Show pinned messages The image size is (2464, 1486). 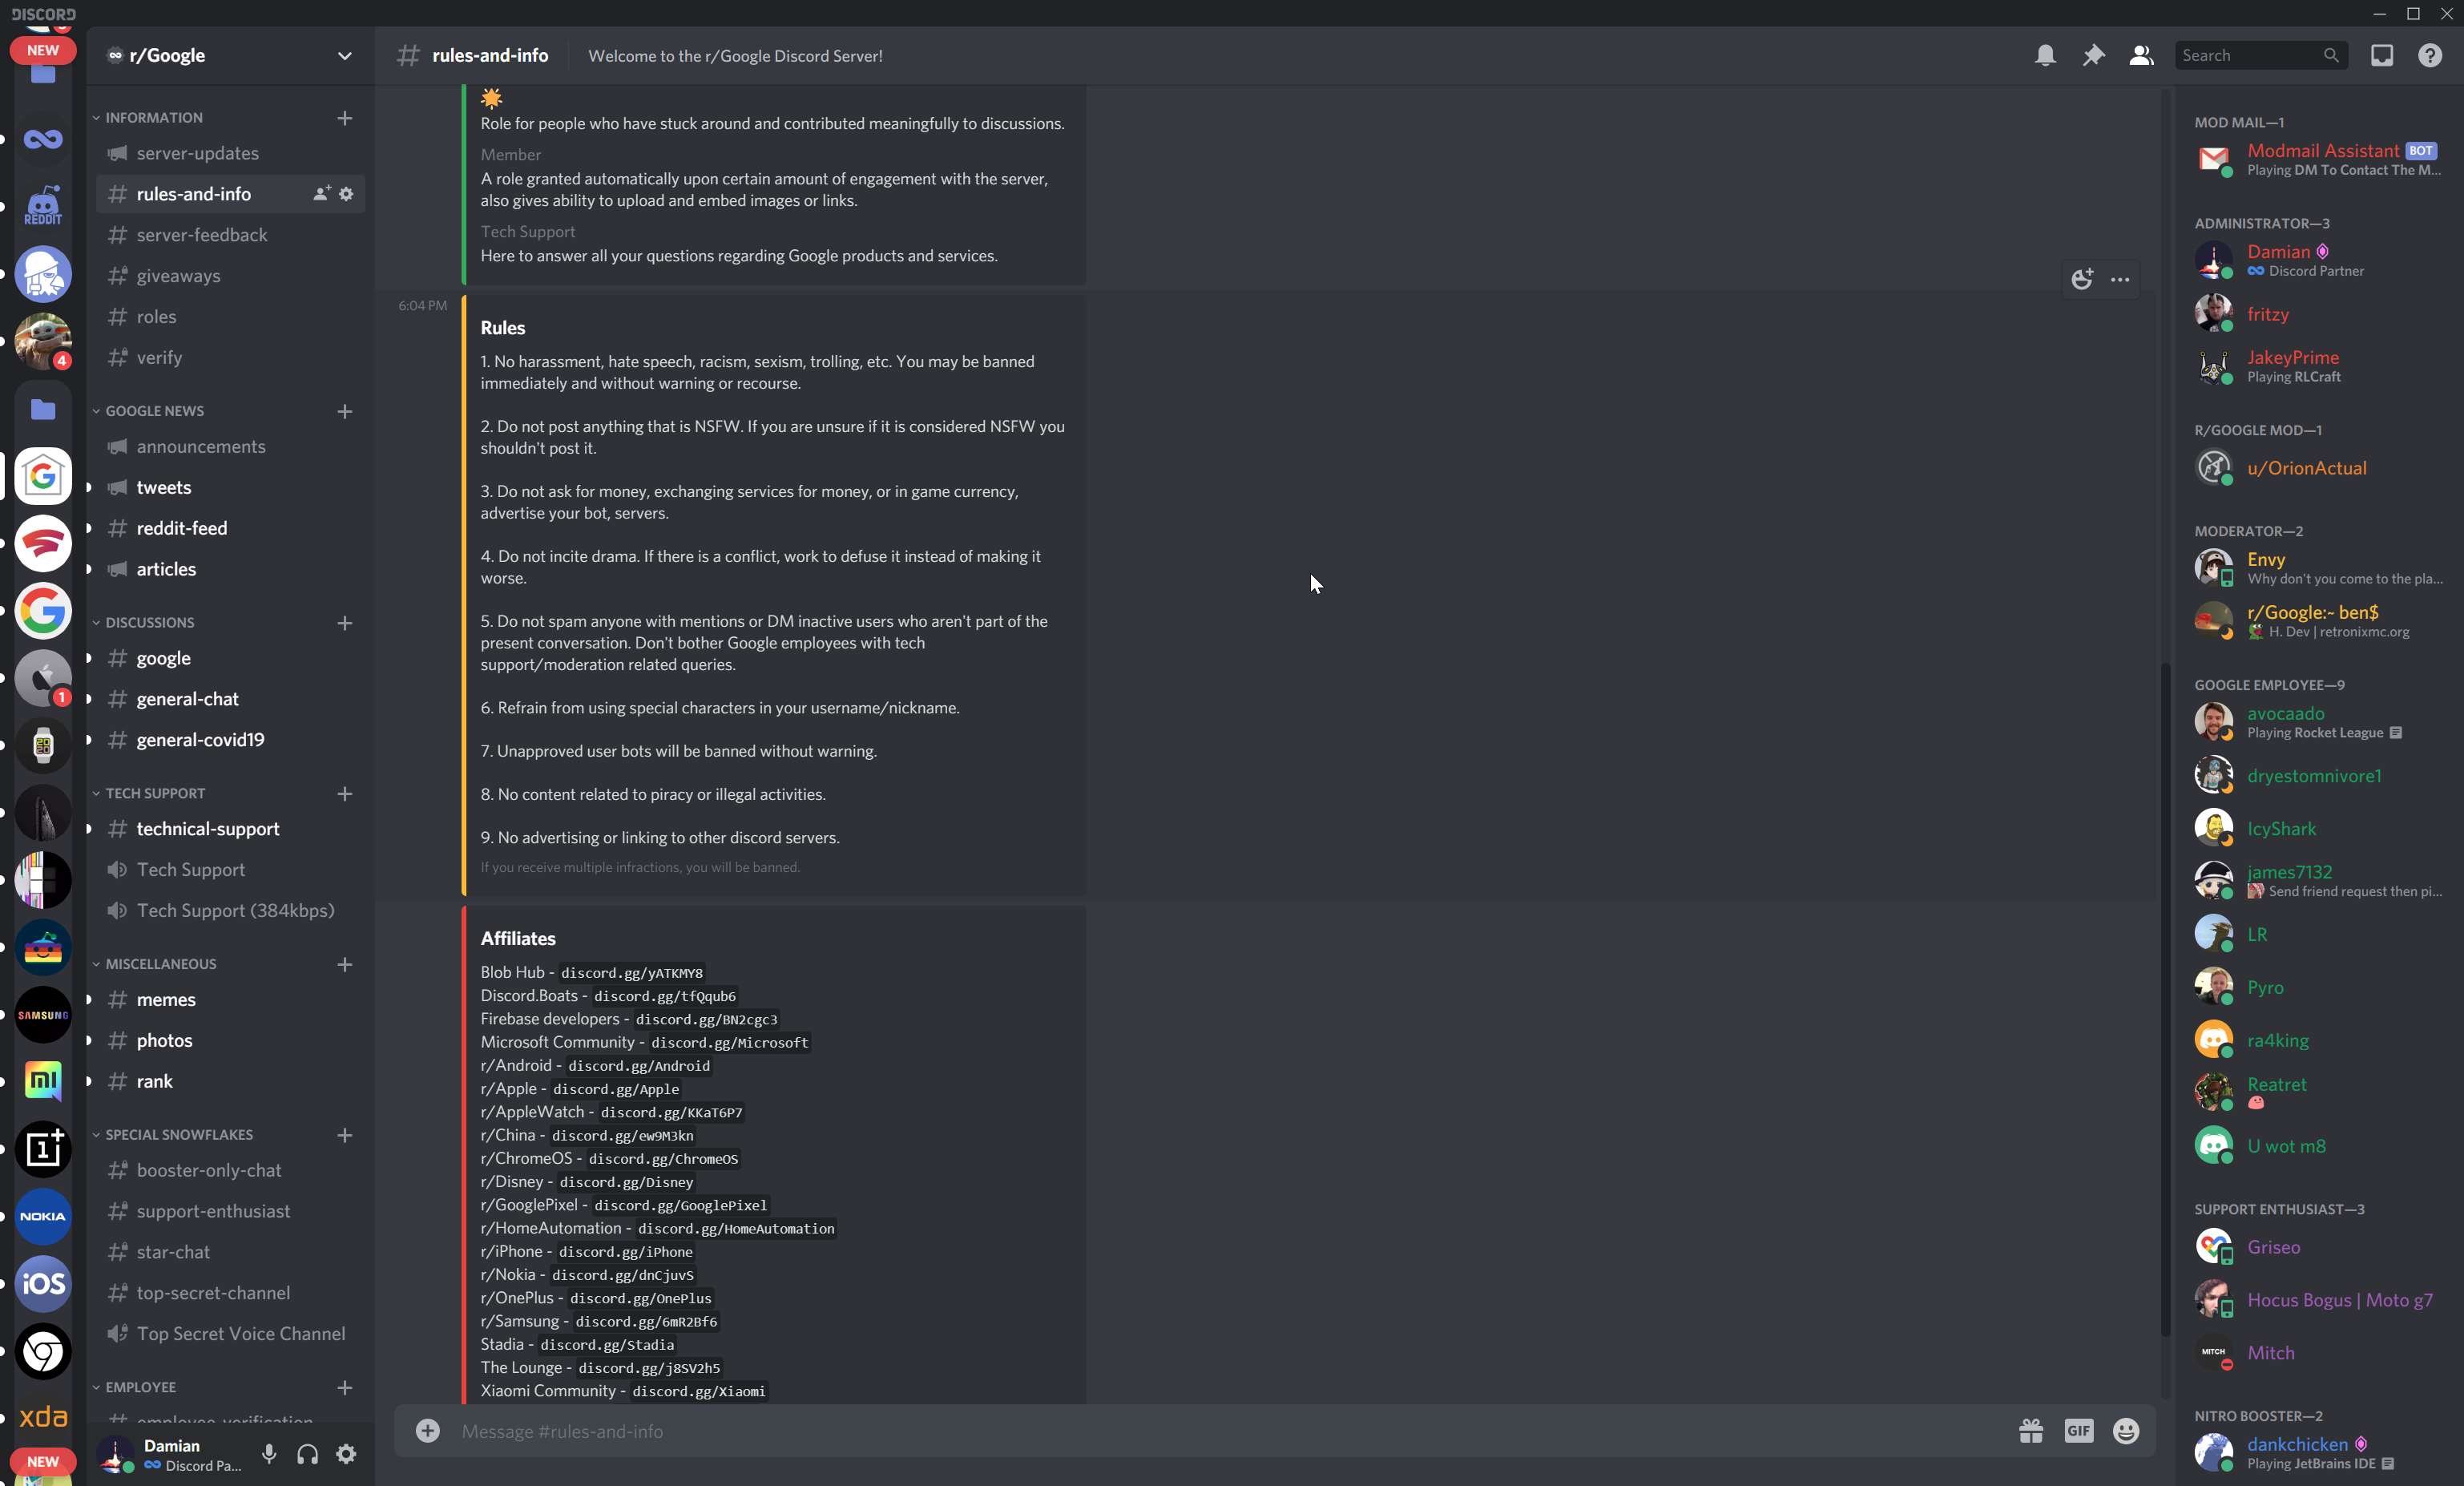(x=2093, y=56)
